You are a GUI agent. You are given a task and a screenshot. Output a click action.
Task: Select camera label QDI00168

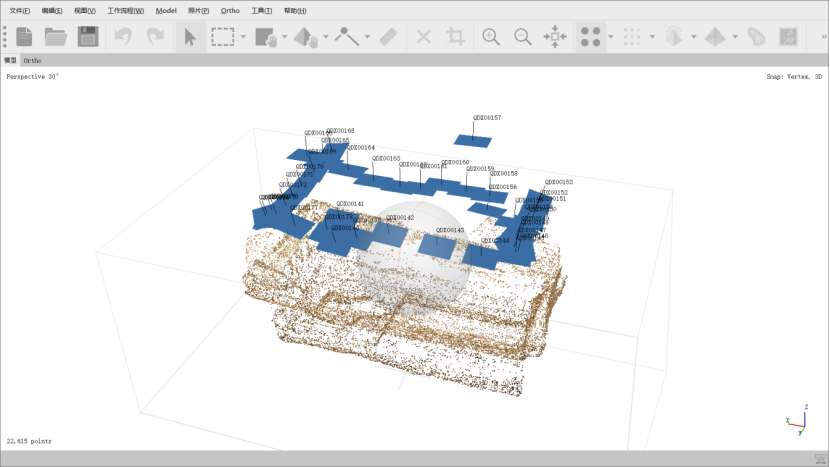coord(341,131)
